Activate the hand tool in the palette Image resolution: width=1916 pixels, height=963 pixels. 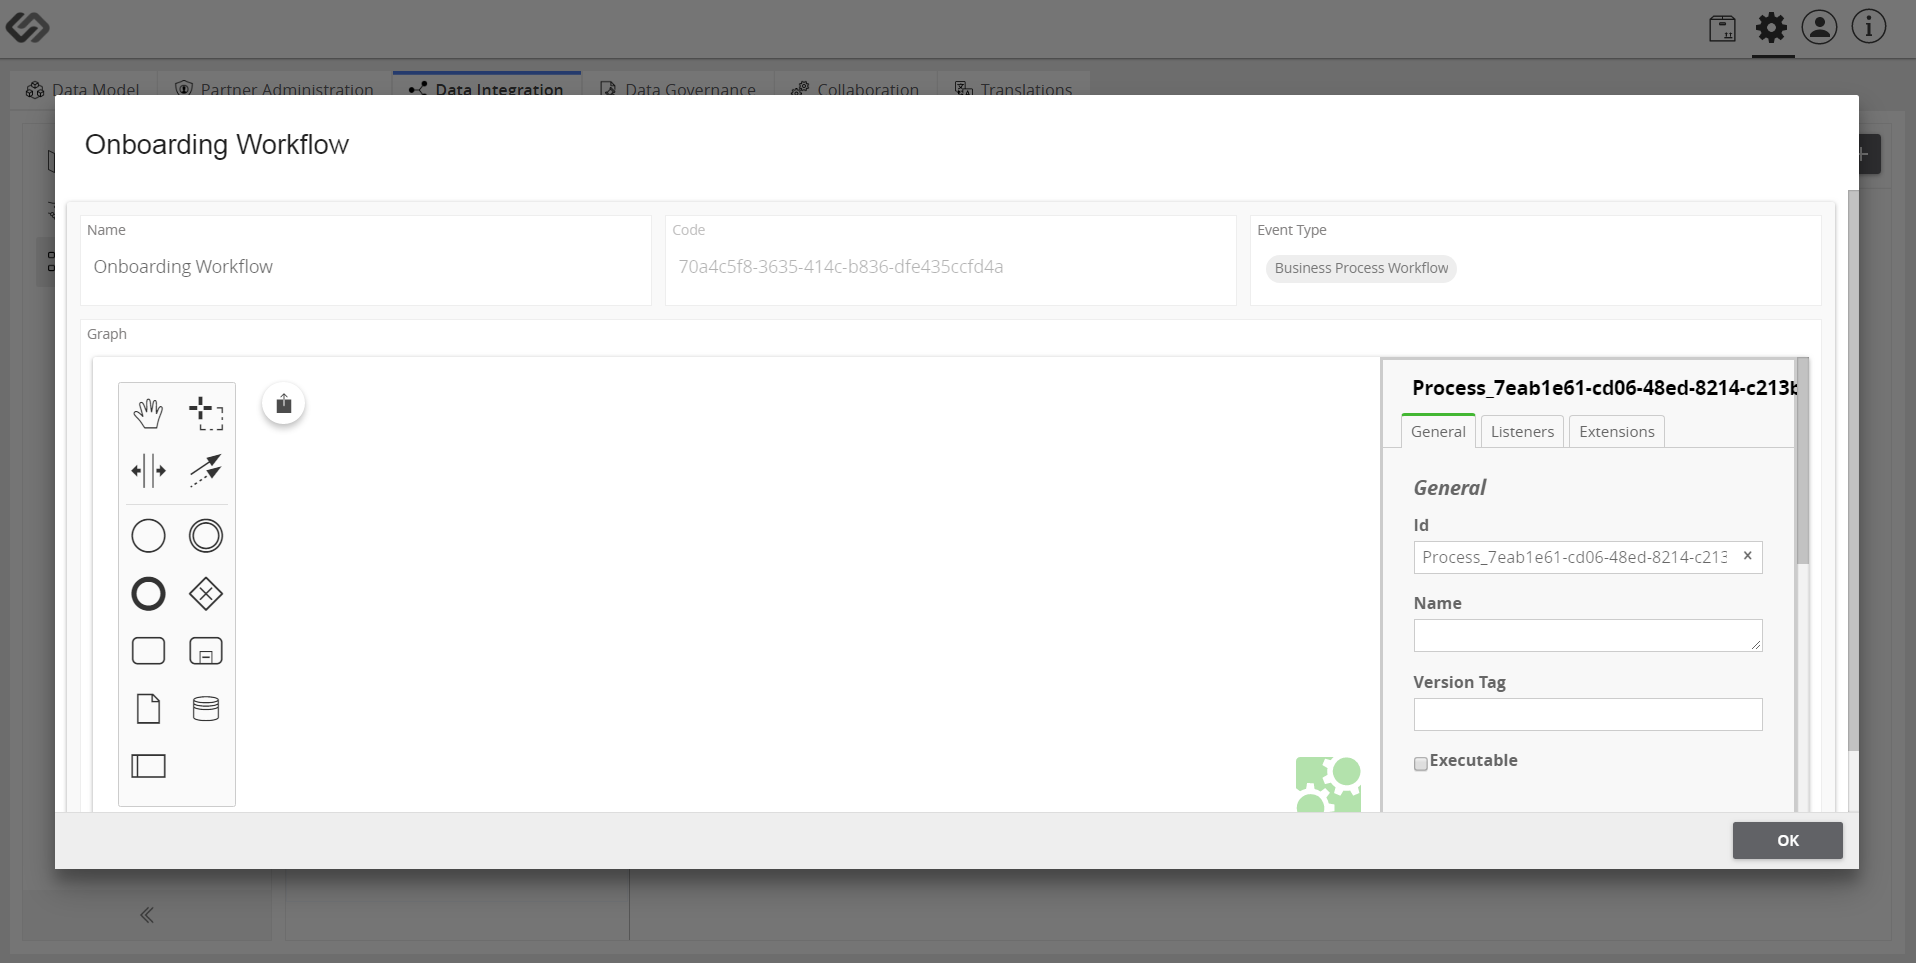point(148,413)
